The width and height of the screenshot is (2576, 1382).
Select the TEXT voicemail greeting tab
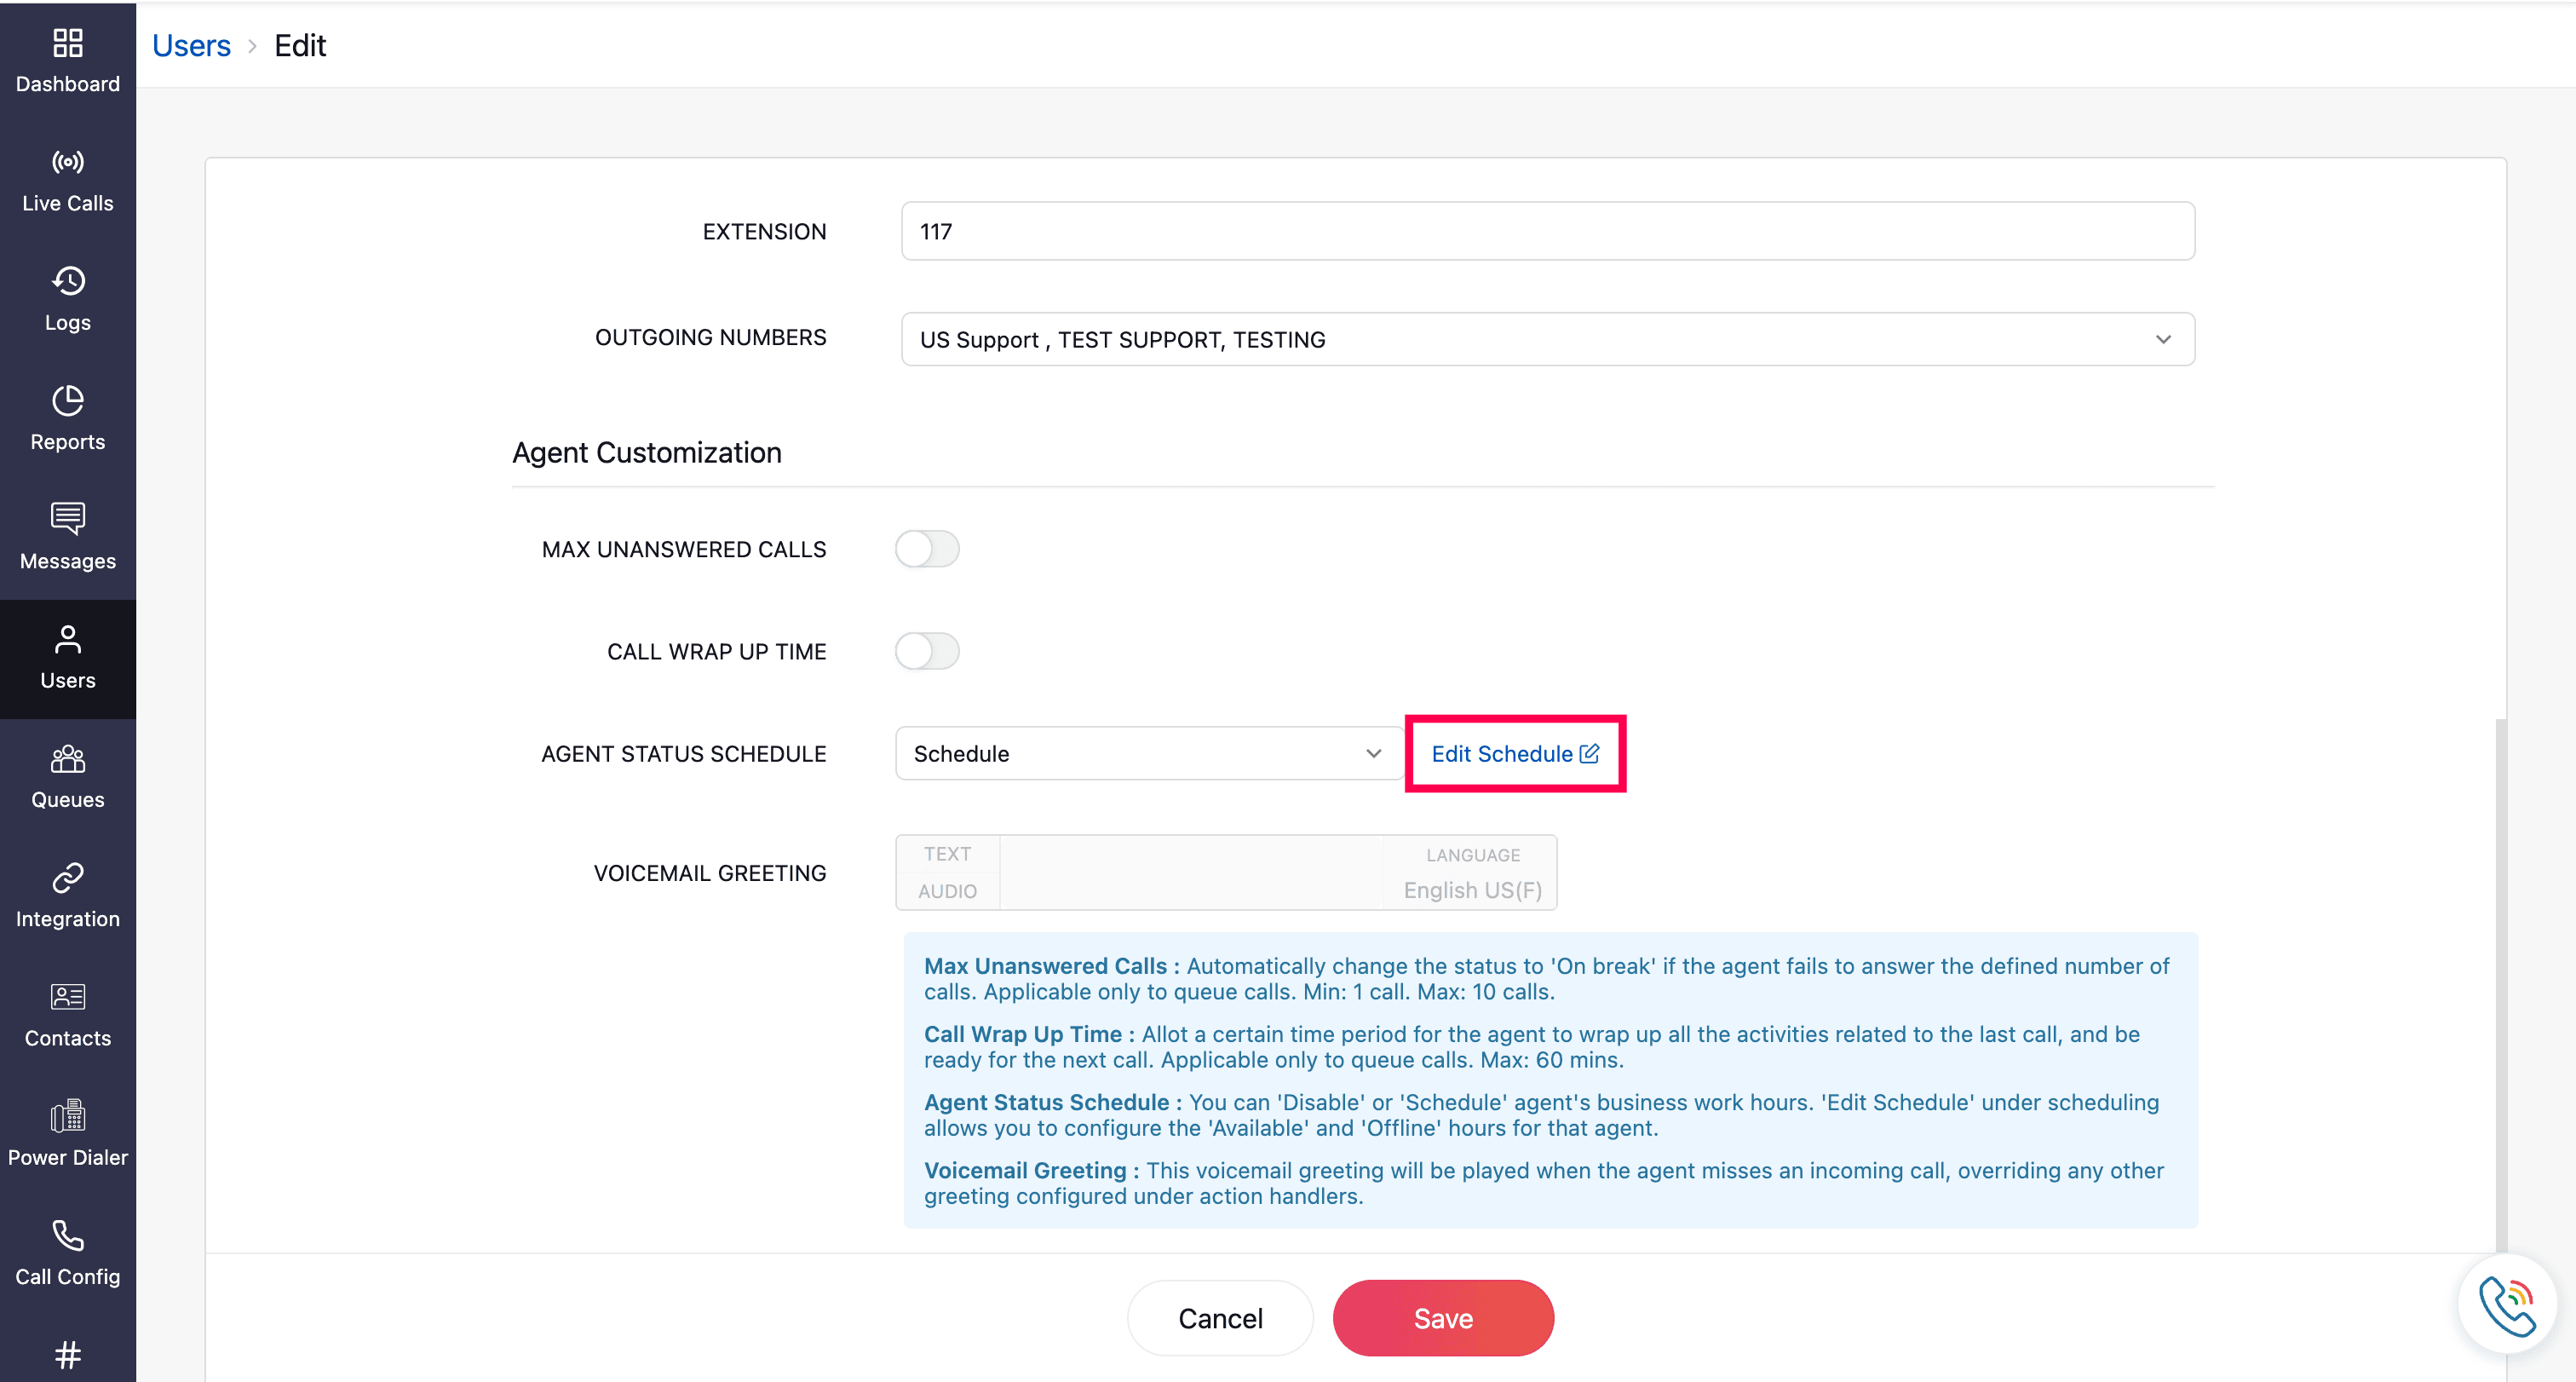946,854
